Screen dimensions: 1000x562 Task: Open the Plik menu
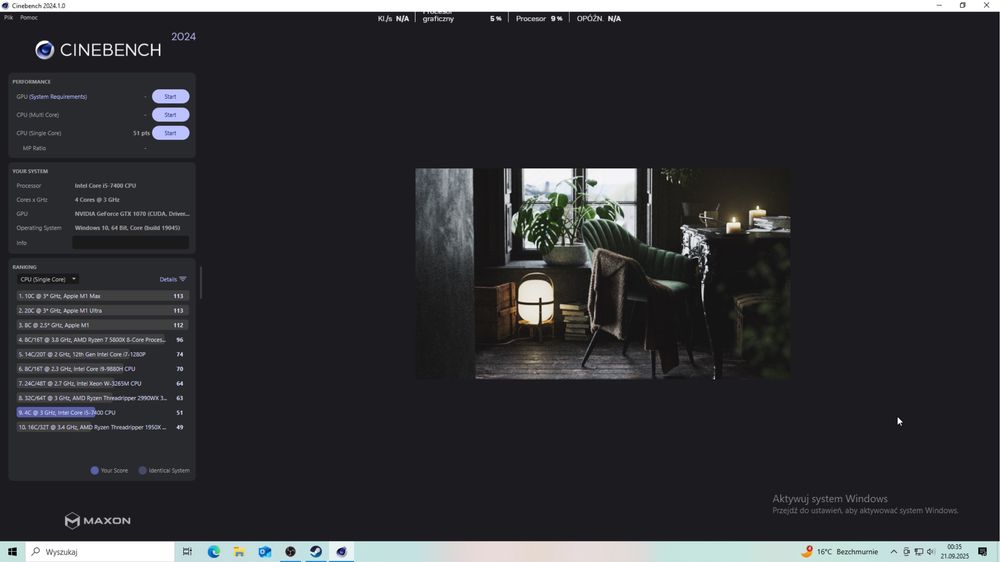8,17
